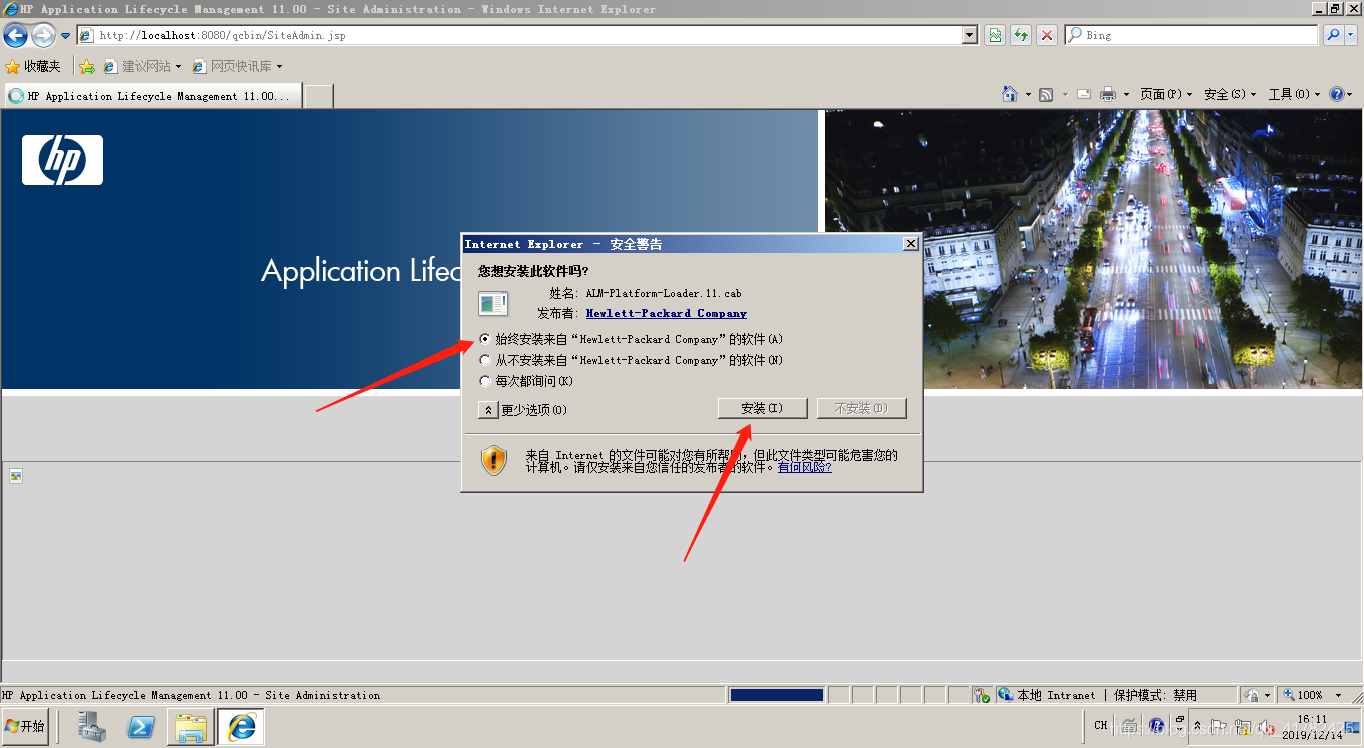The image size is (1364, 748).
Task: Open the 有何风险? risk link
Action: 805,467
